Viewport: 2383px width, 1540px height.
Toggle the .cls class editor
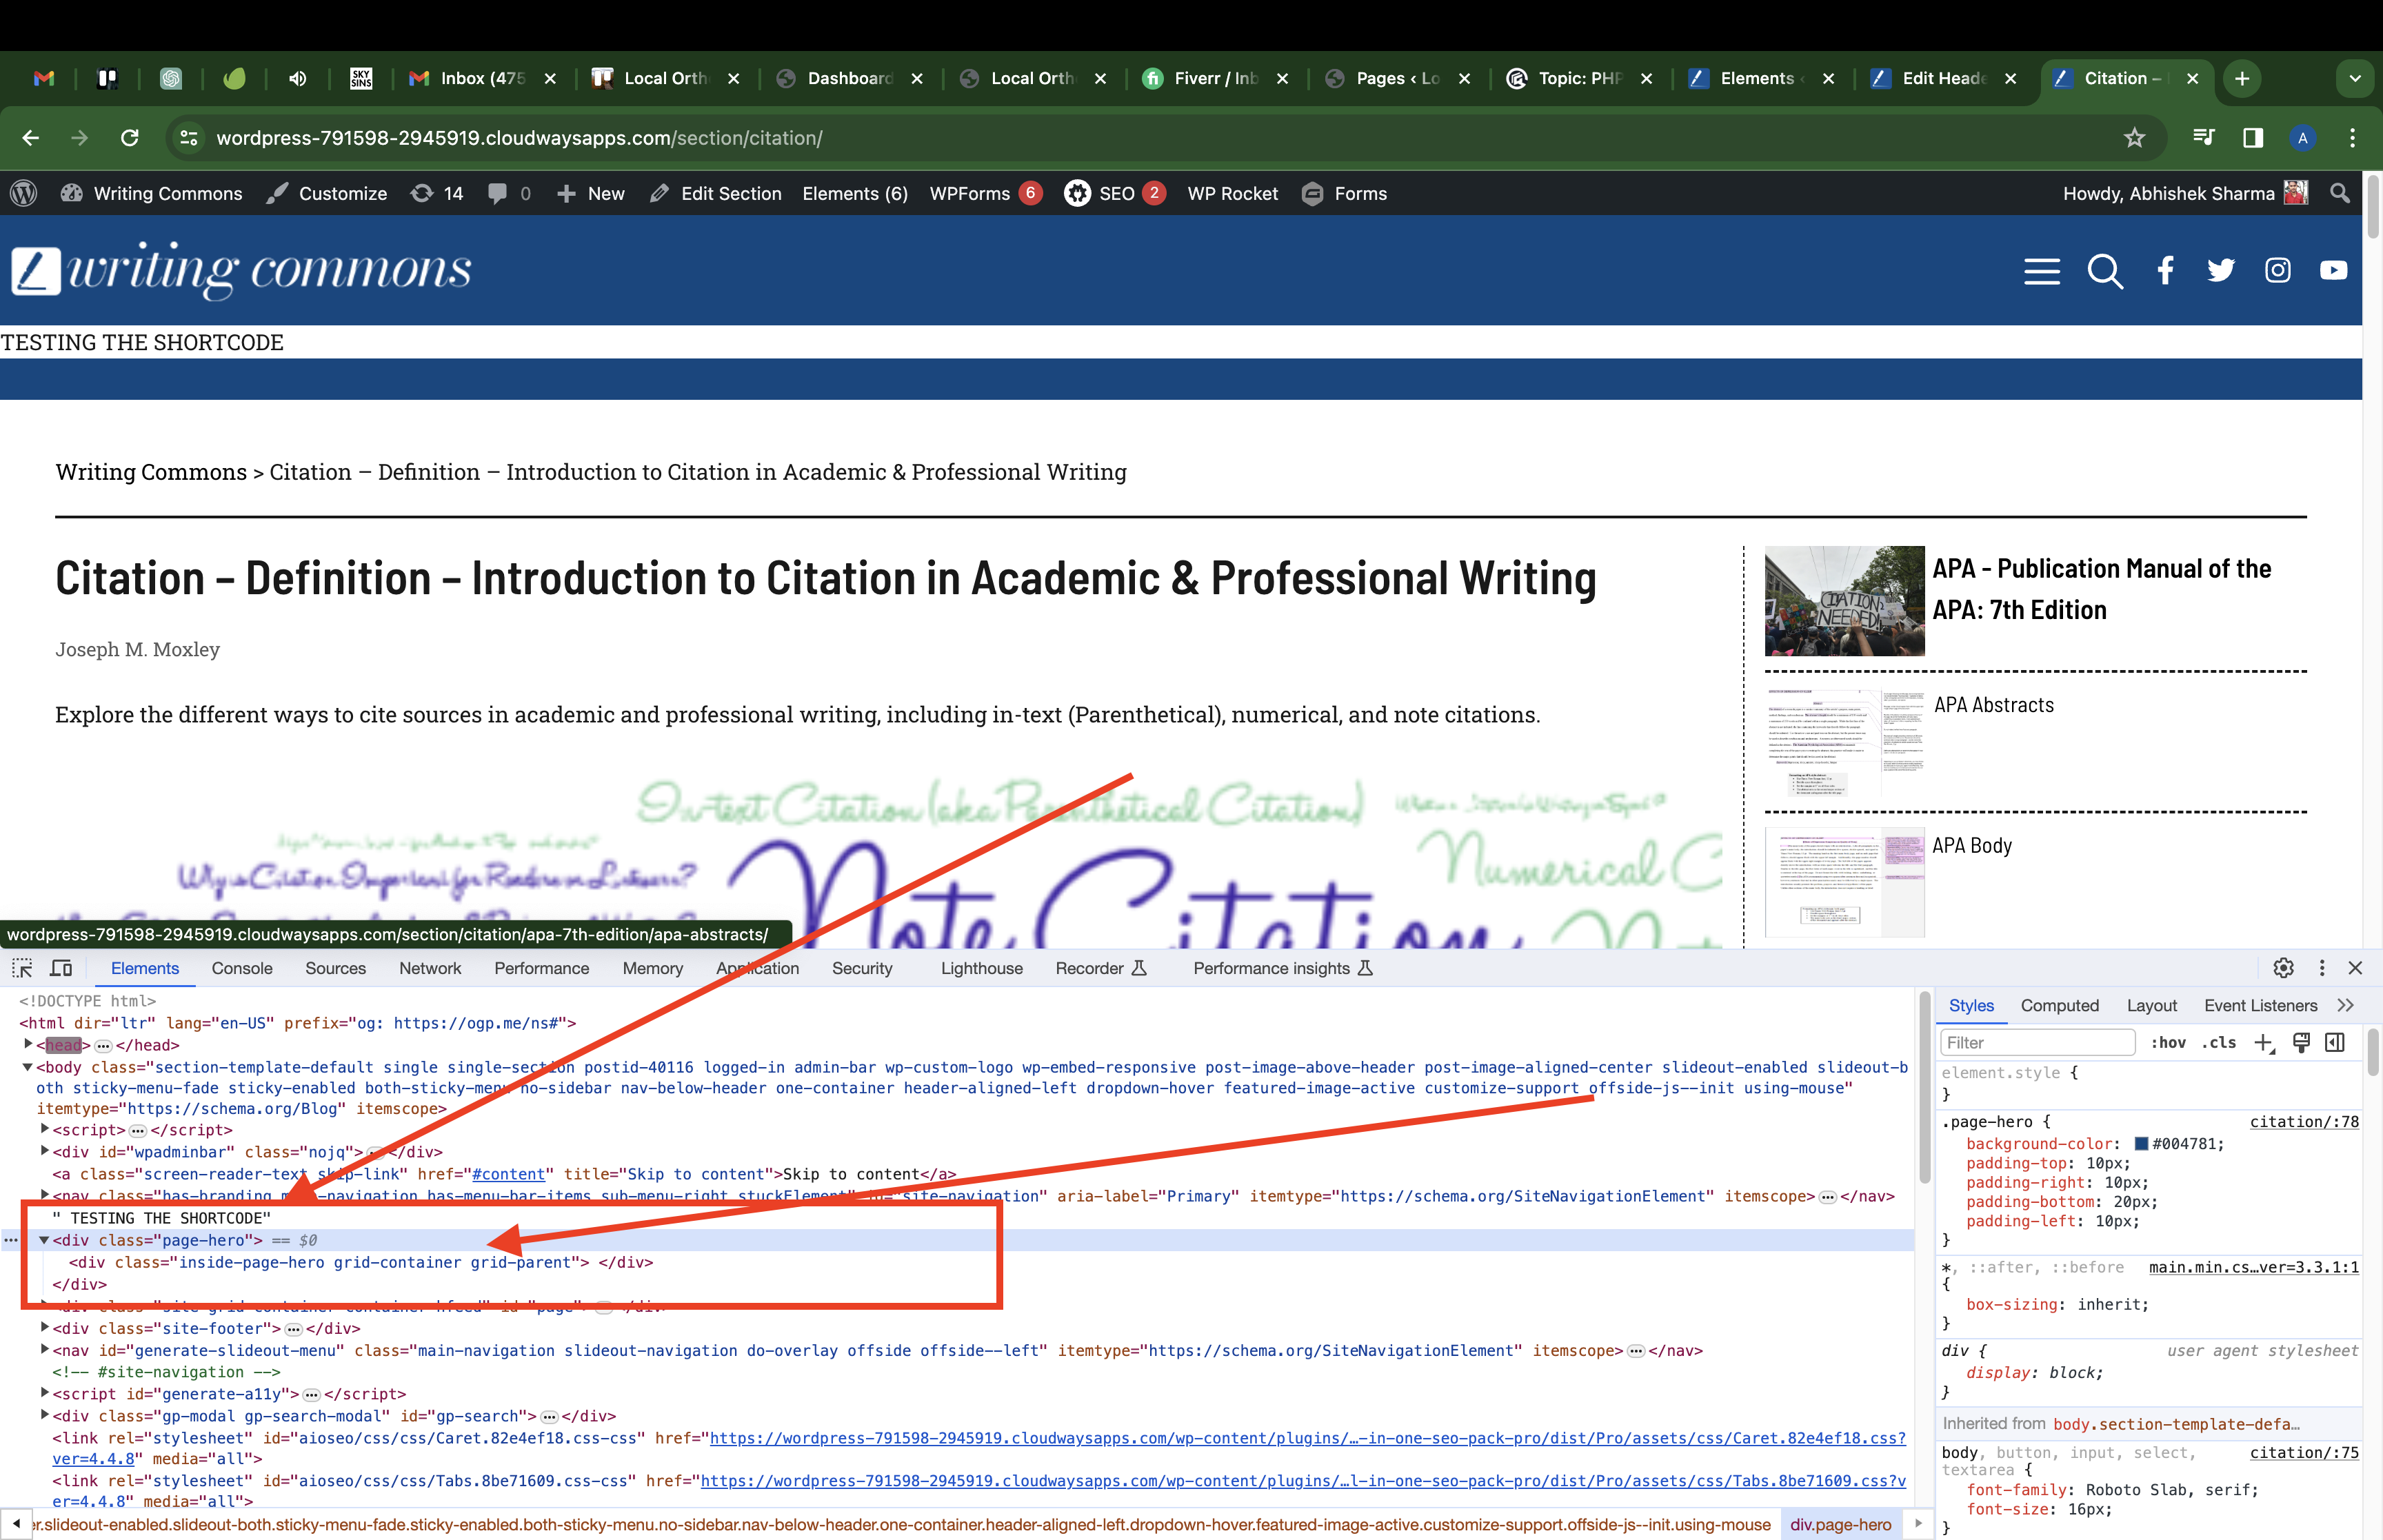(x=2219, y=1042)
